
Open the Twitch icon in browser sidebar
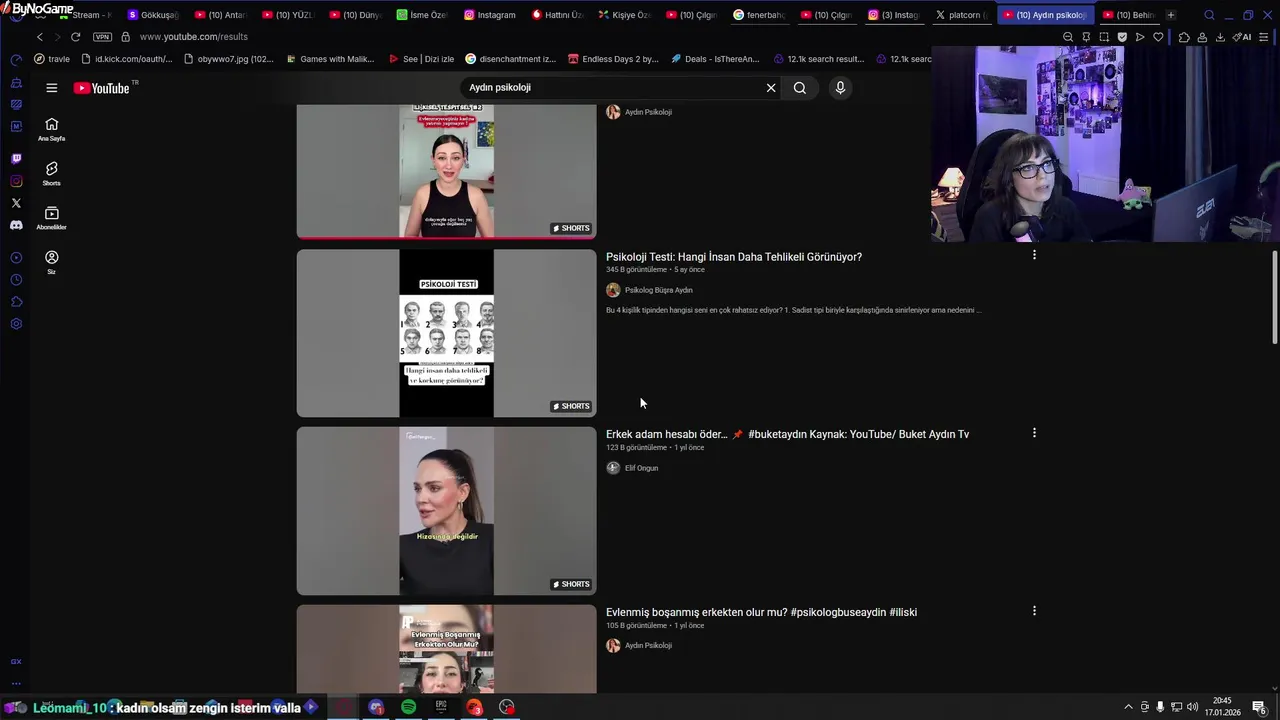point(16,159)
